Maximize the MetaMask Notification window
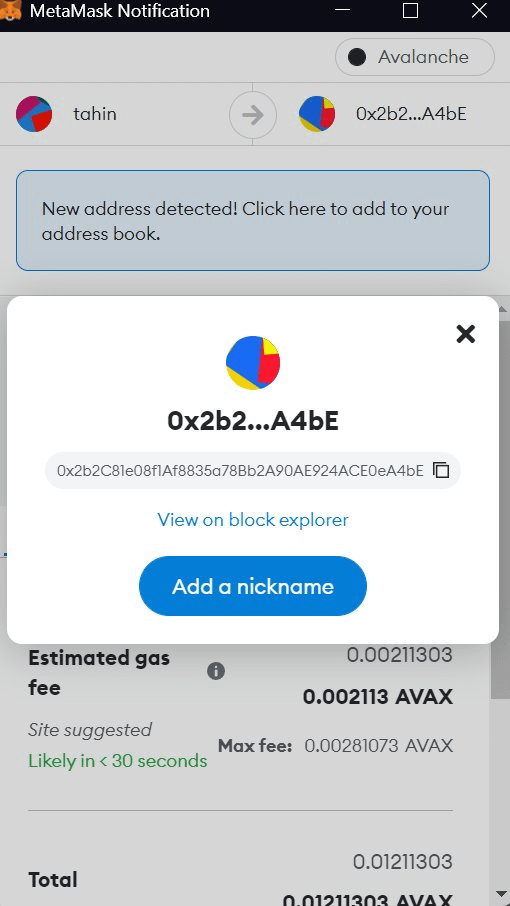Viewport: 510px width, 906px height. pyautogui.click(x=410, y=10)
